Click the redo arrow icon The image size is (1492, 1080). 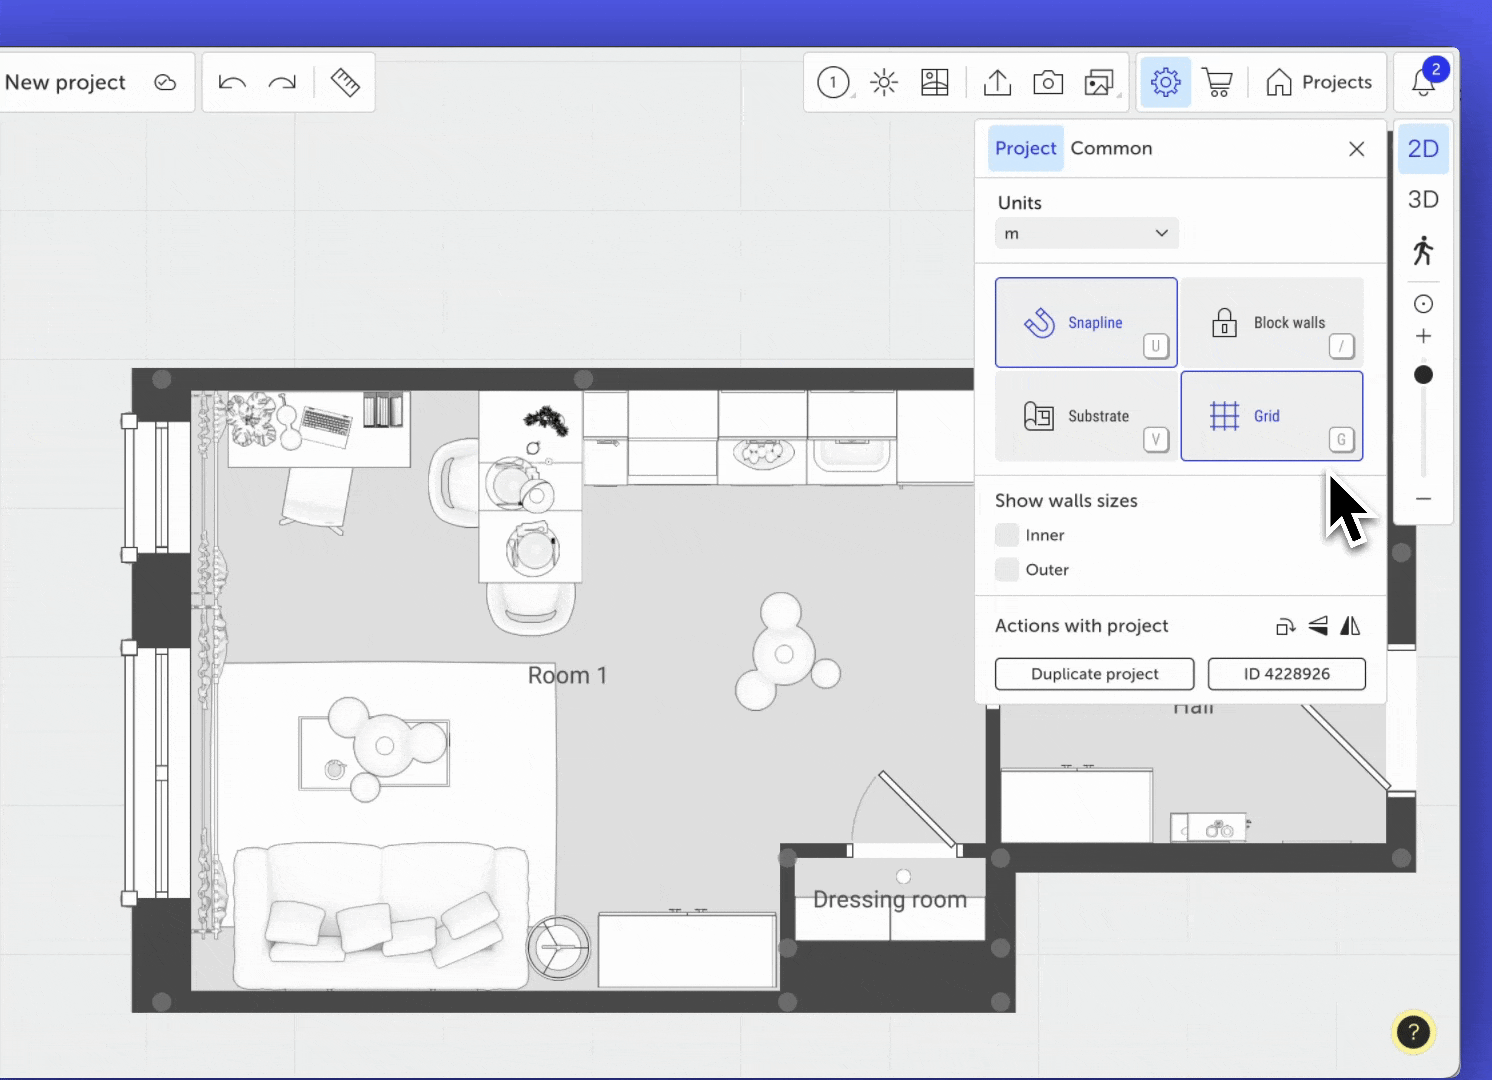tap(283, 82)
